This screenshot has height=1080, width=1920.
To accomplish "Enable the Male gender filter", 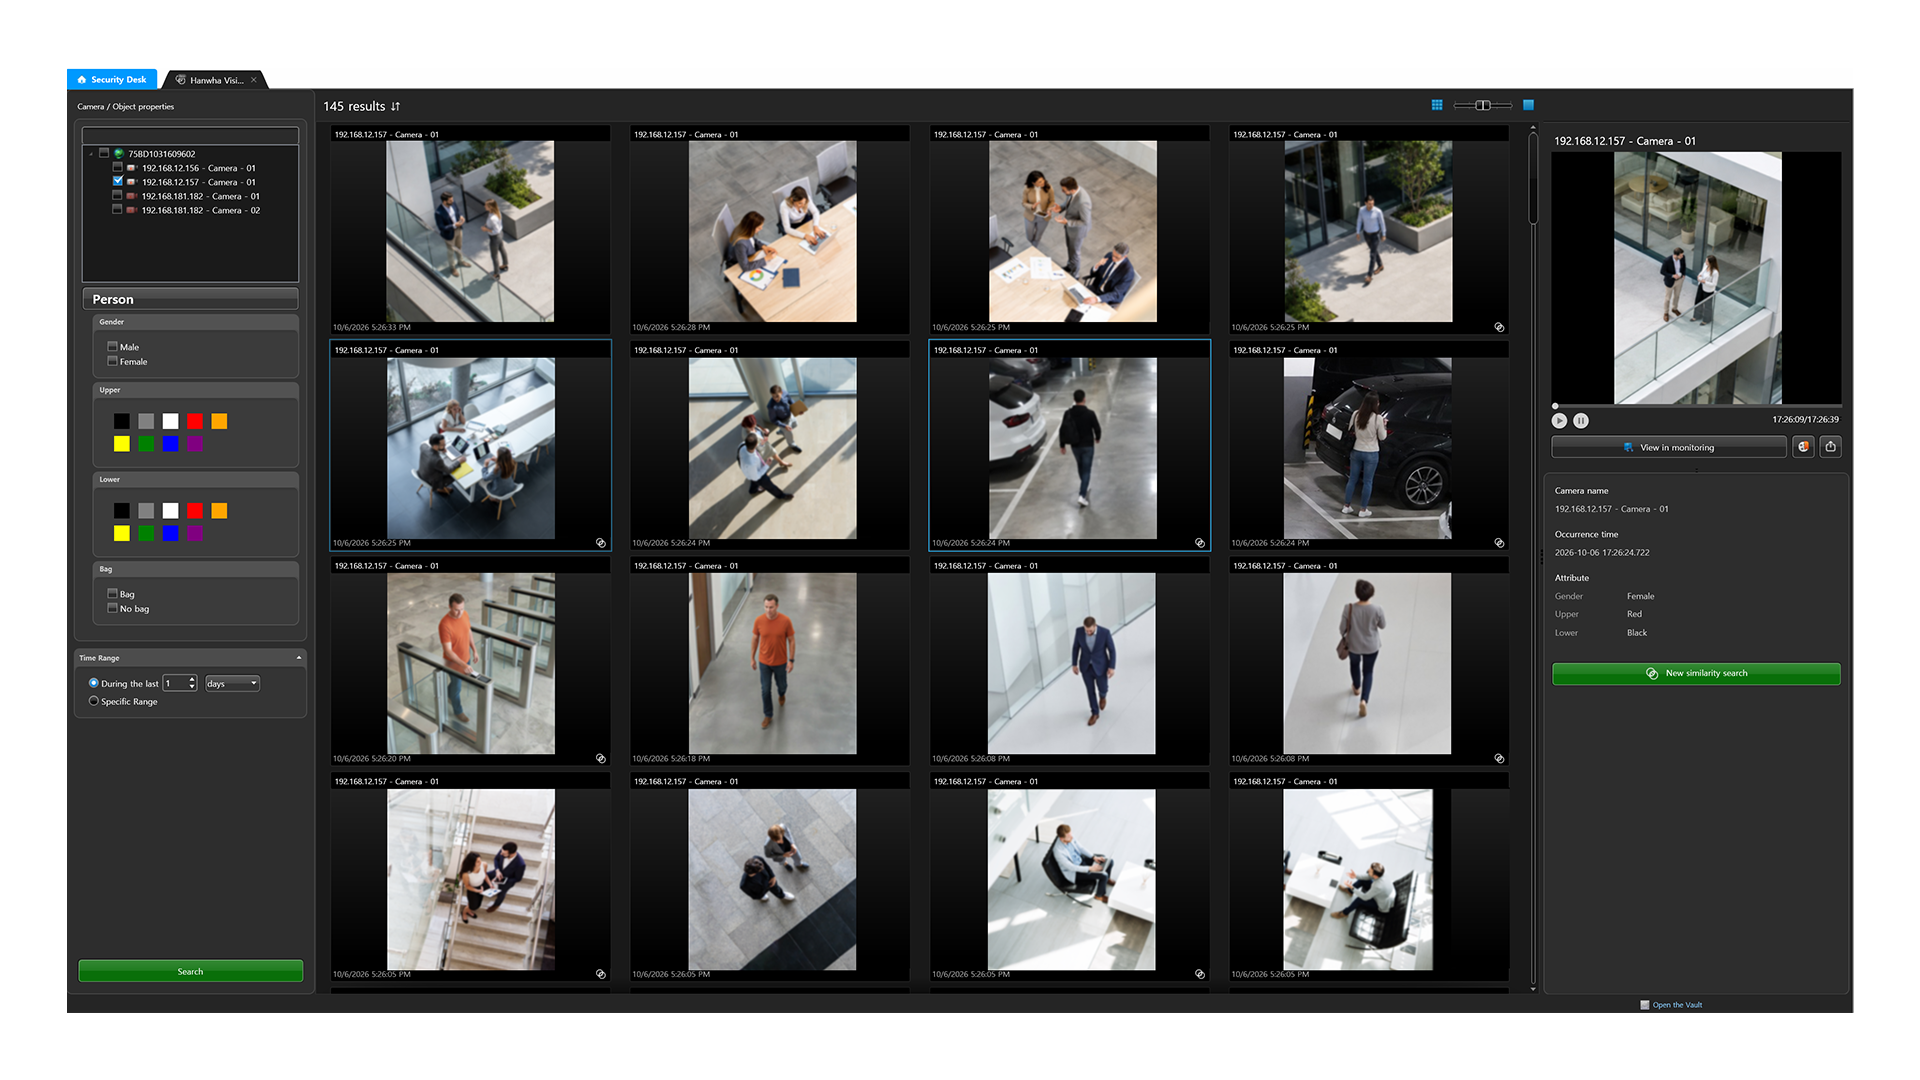I will pos(112,346).
